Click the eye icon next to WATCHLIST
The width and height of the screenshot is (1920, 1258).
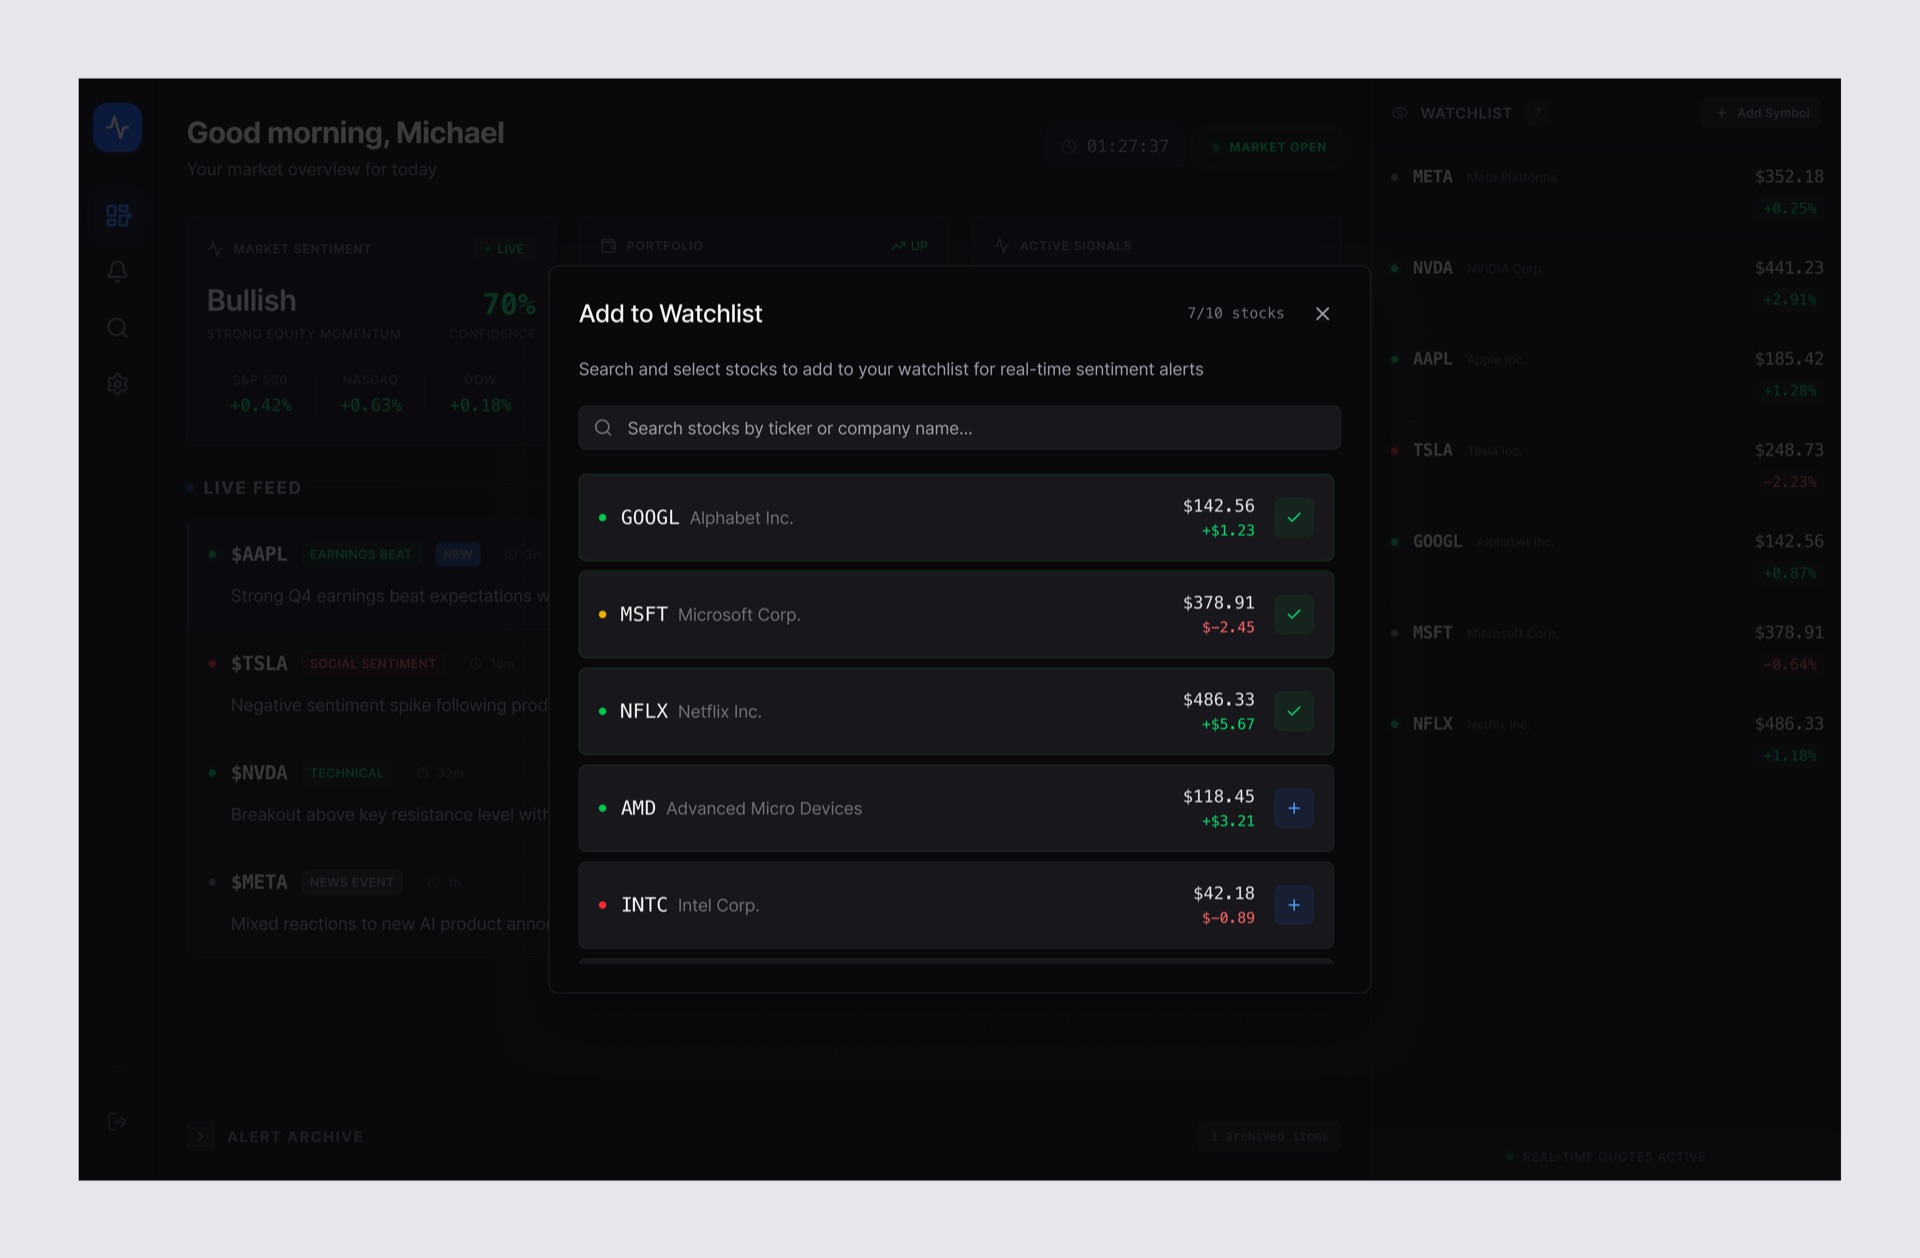pos(1400,113)
